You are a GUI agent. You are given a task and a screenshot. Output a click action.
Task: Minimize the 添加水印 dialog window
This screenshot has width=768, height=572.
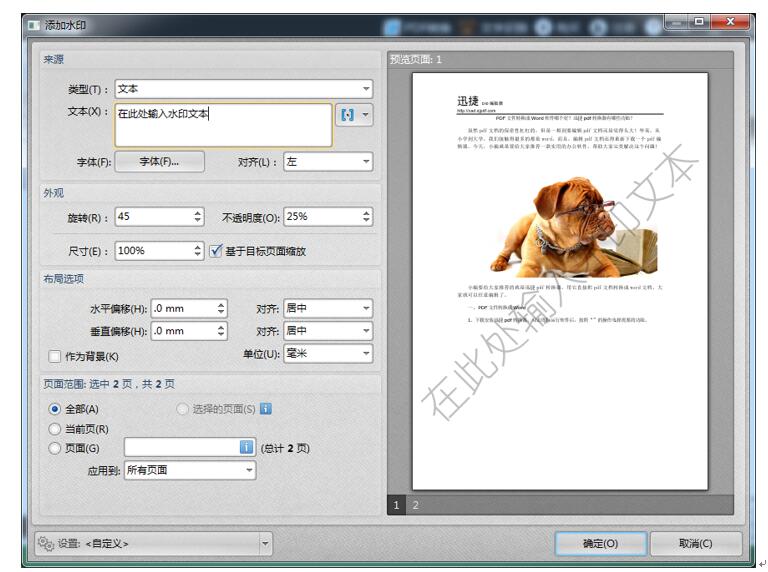click(x=676, y=22)
